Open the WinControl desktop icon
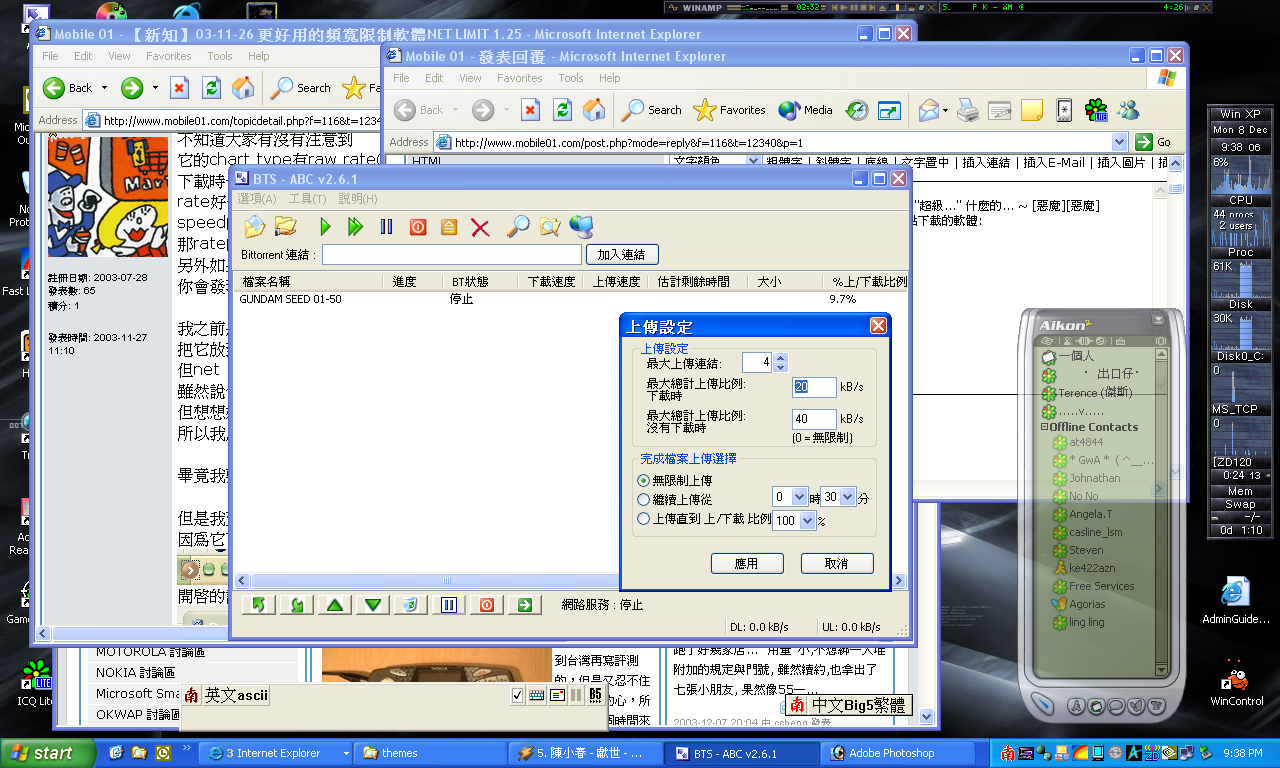Screen dimensions: 1280x768 pos(1237,685)
